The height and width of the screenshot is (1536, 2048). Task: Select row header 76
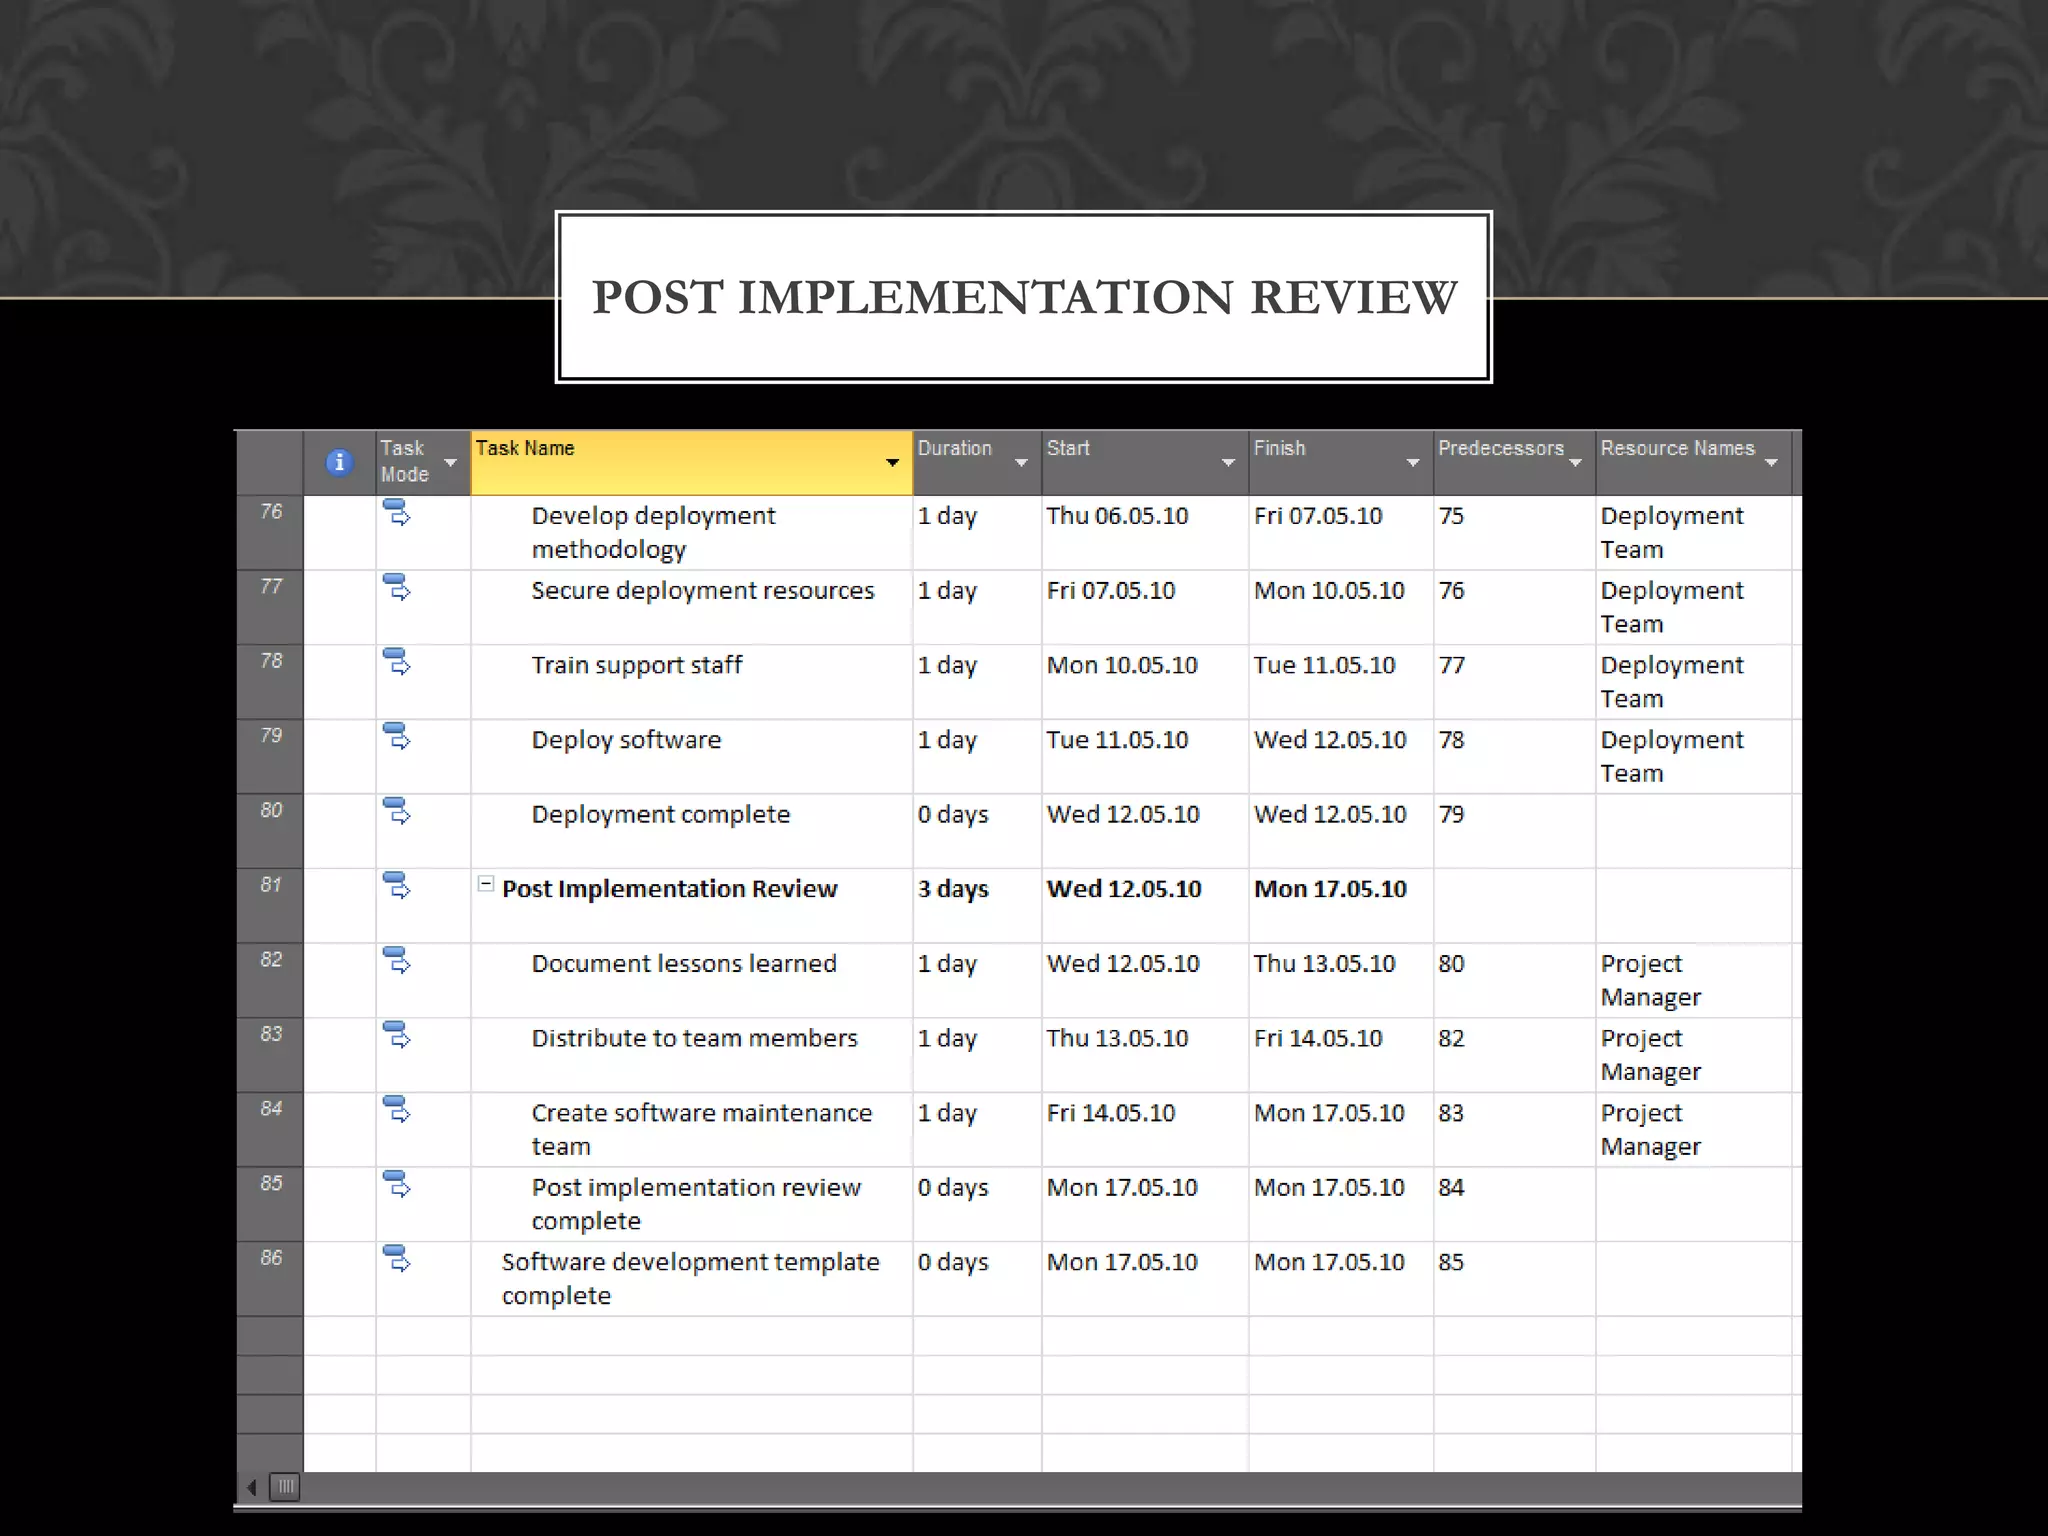(270, 532)
